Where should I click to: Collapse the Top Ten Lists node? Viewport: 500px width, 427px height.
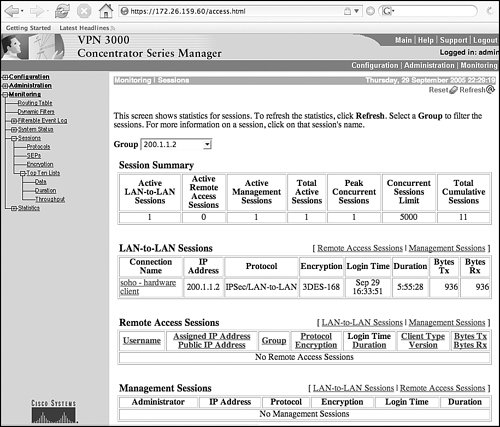click(x=23, y=173)
